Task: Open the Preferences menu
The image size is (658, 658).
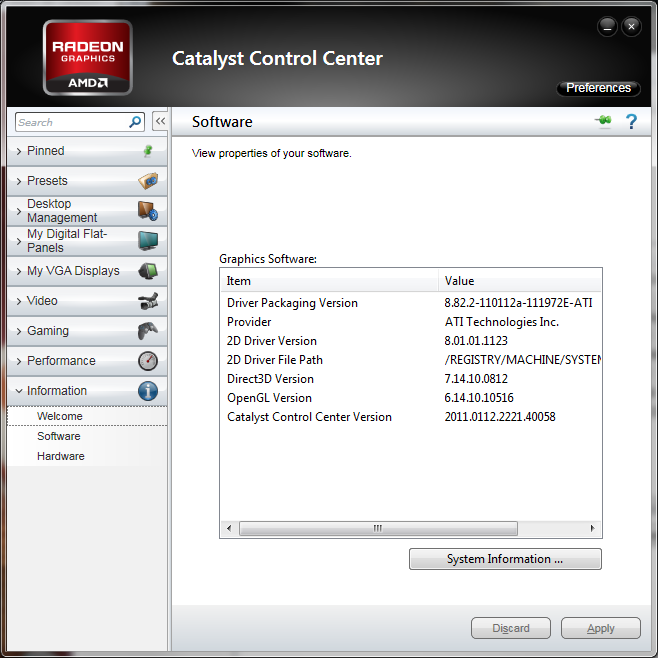Action: [x=598, y=88]
